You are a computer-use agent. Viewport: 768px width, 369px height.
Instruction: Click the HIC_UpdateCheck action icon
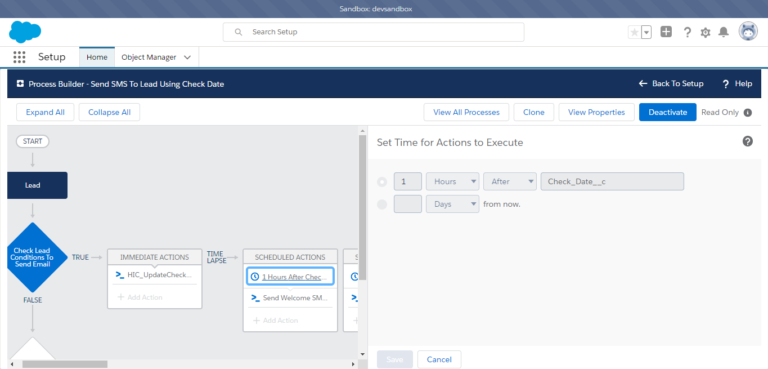tap(120, 275)
